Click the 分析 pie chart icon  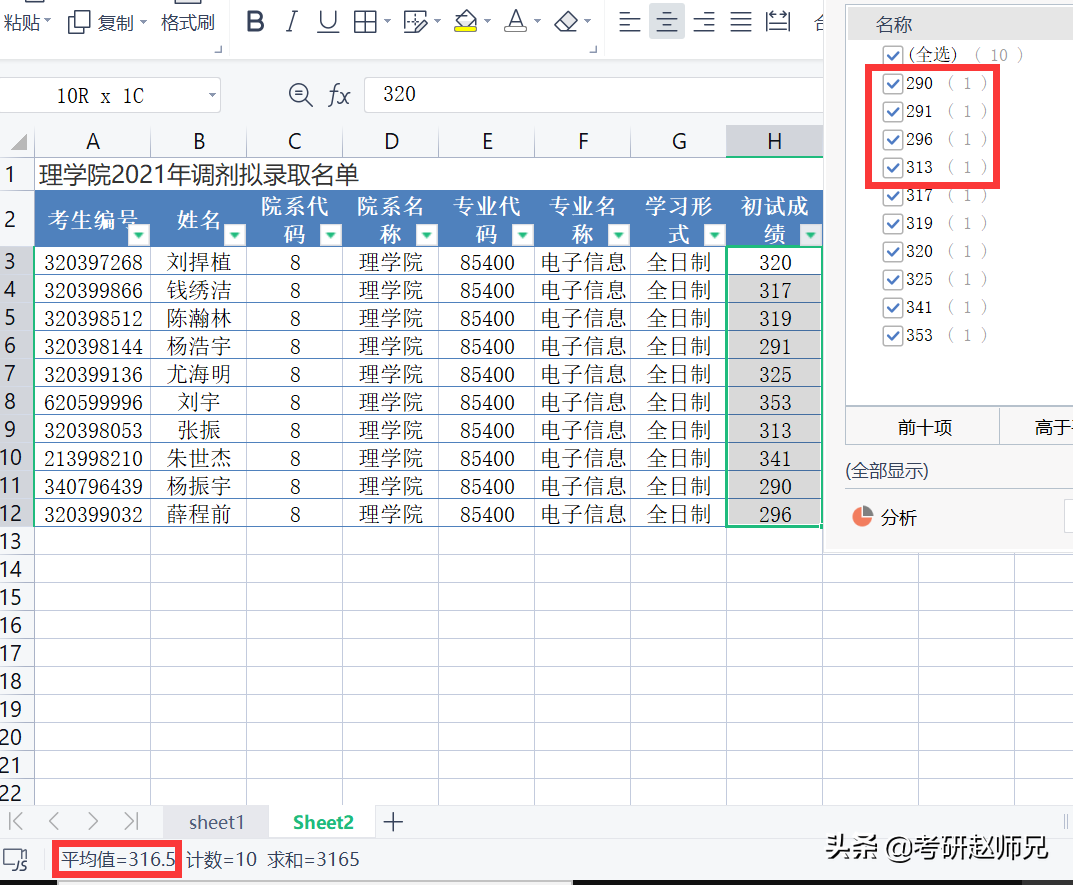pyautogui.click(x=862, y=517)
